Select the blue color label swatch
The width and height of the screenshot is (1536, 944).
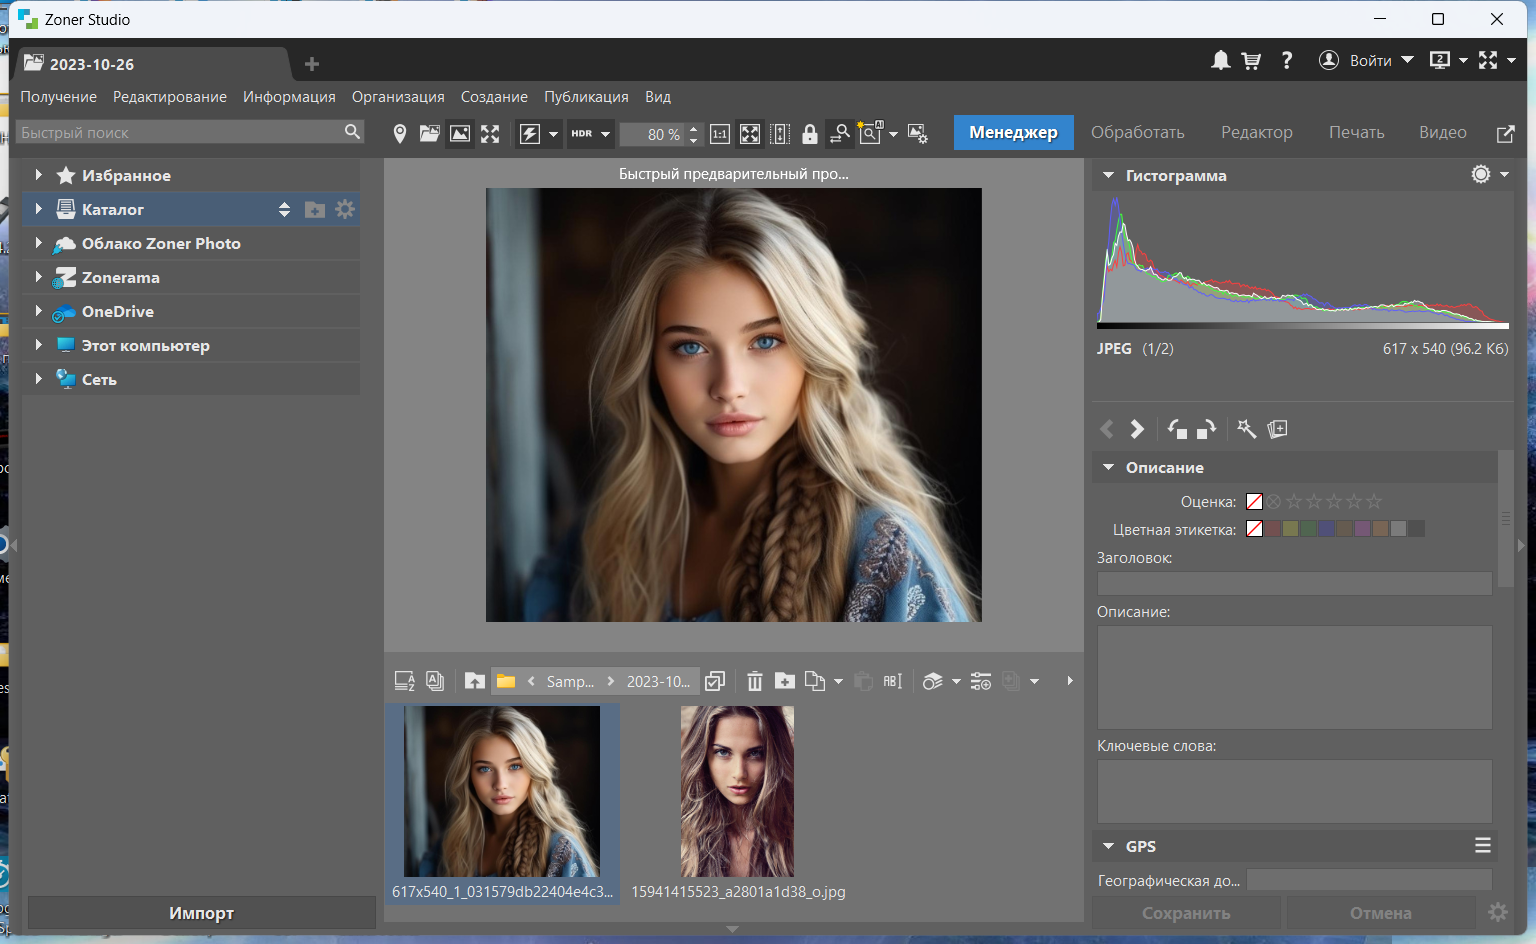[1327, 529]
